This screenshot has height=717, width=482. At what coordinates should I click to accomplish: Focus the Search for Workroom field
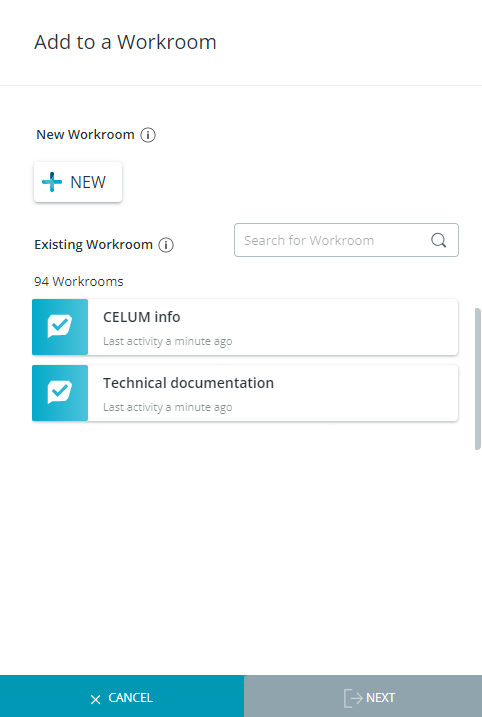(346, 240)
